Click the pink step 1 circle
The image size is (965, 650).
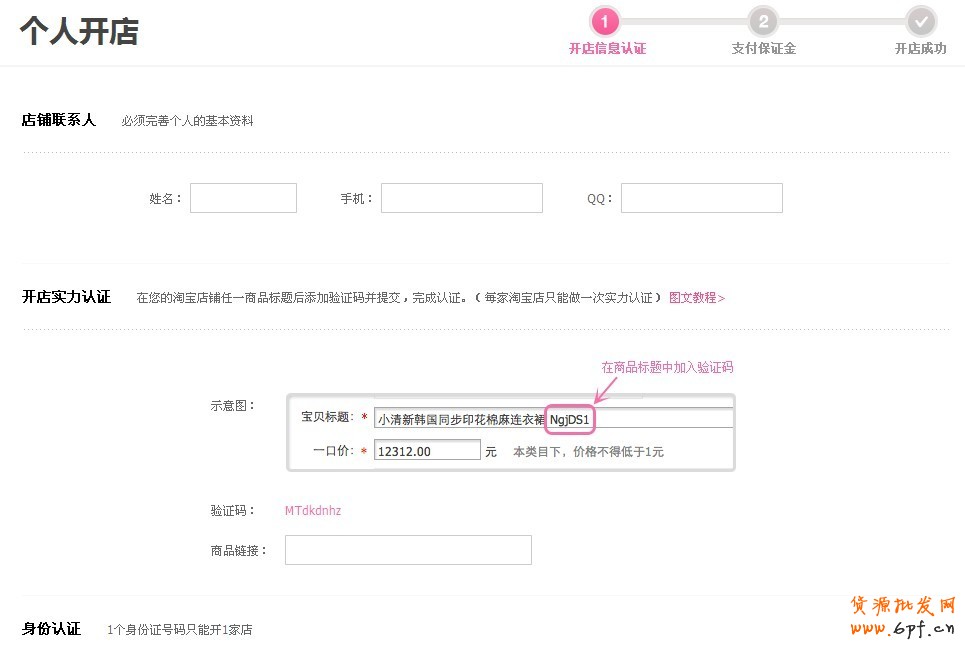(x=605, y=21)
